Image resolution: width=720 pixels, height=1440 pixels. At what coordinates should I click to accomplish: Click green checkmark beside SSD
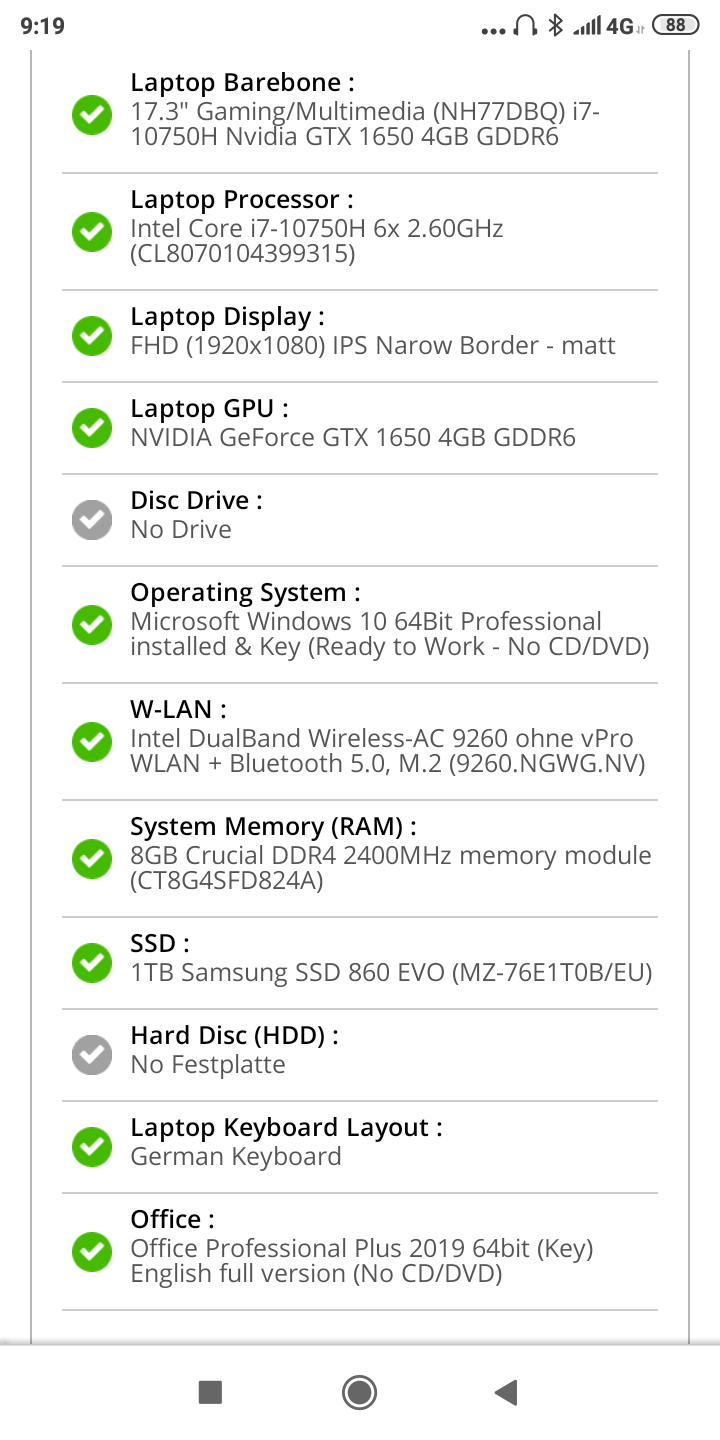[x=92, y=963]
